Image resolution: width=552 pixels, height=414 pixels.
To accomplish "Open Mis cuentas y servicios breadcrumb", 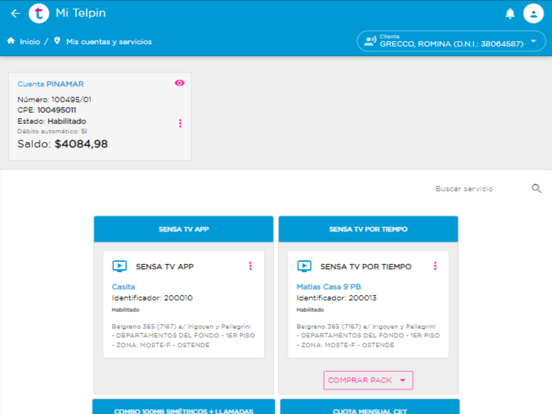I will (109, 42).
